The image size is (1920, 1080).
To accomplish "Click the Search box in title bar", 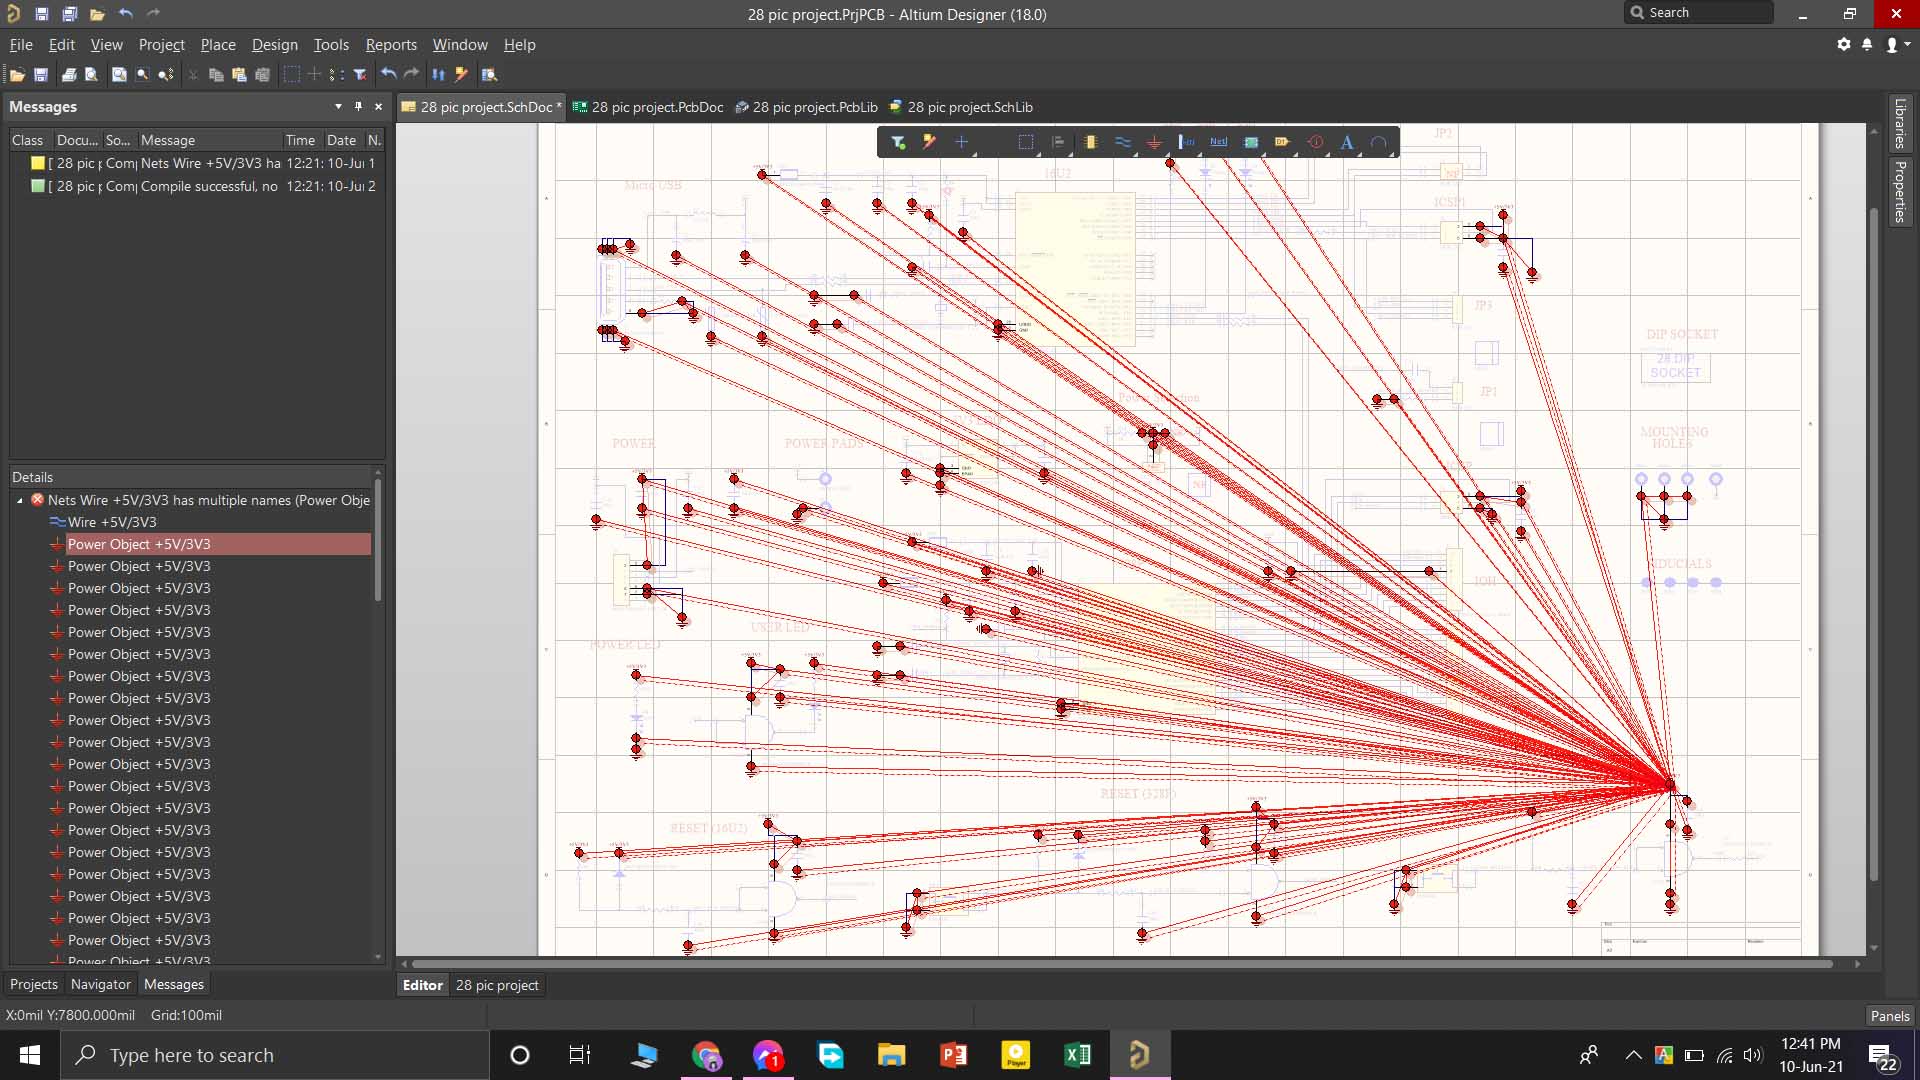I will [1700, 13].
